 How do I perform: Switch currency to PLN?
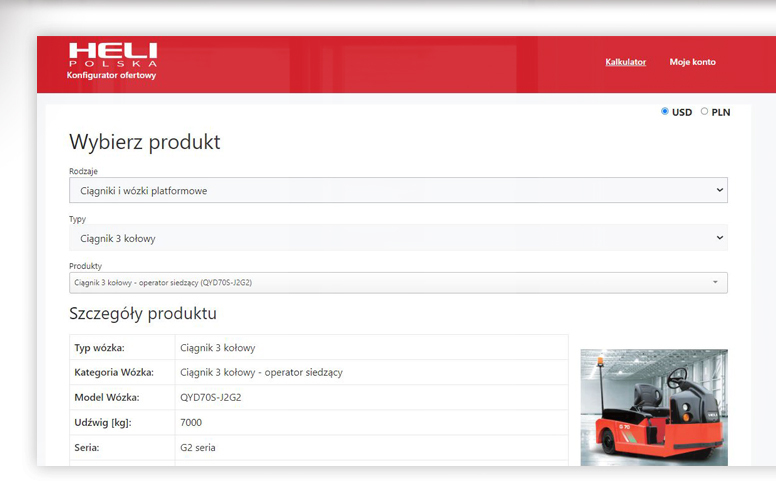(704, 112)
